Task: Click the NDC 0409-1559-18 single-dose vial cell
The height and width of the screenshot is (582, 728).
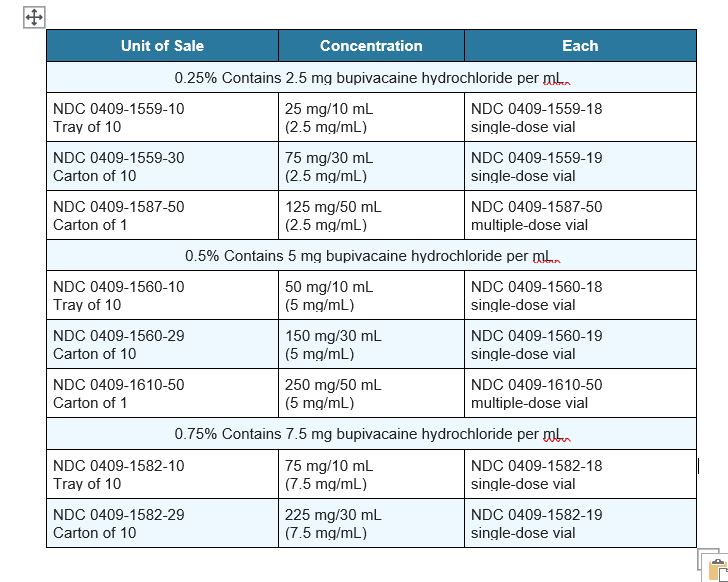Action: point(580,118)
